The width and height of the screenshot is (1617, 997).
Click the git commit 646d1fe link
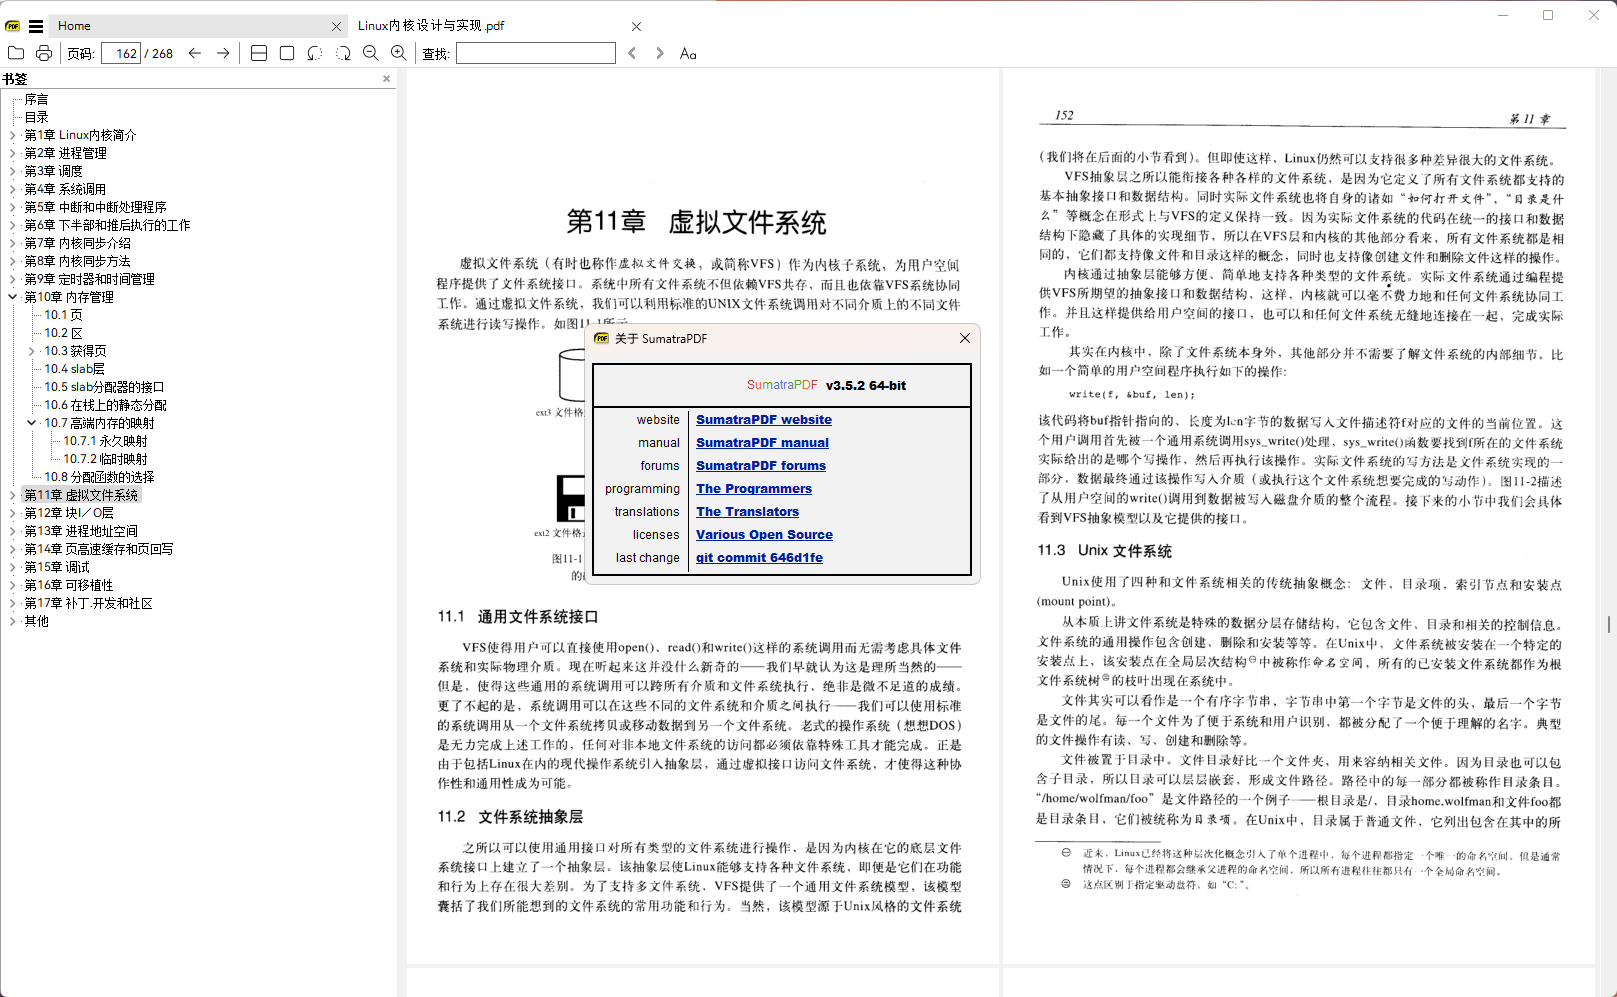759,557
